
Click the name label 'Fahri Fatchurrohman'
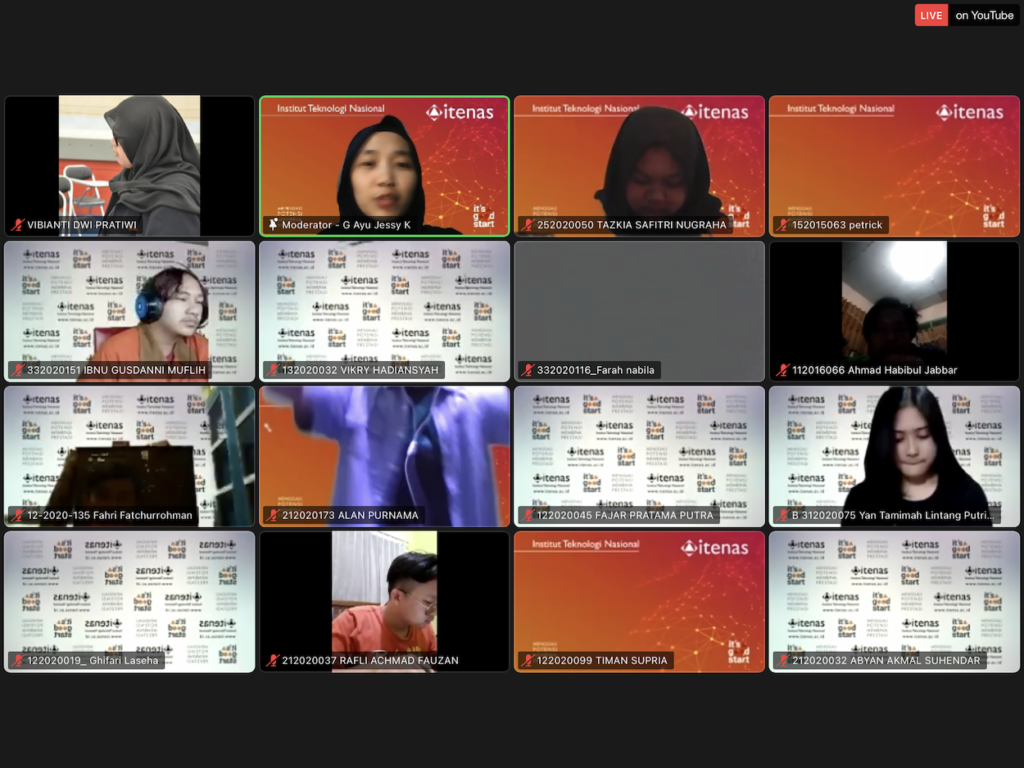[110, 515]
